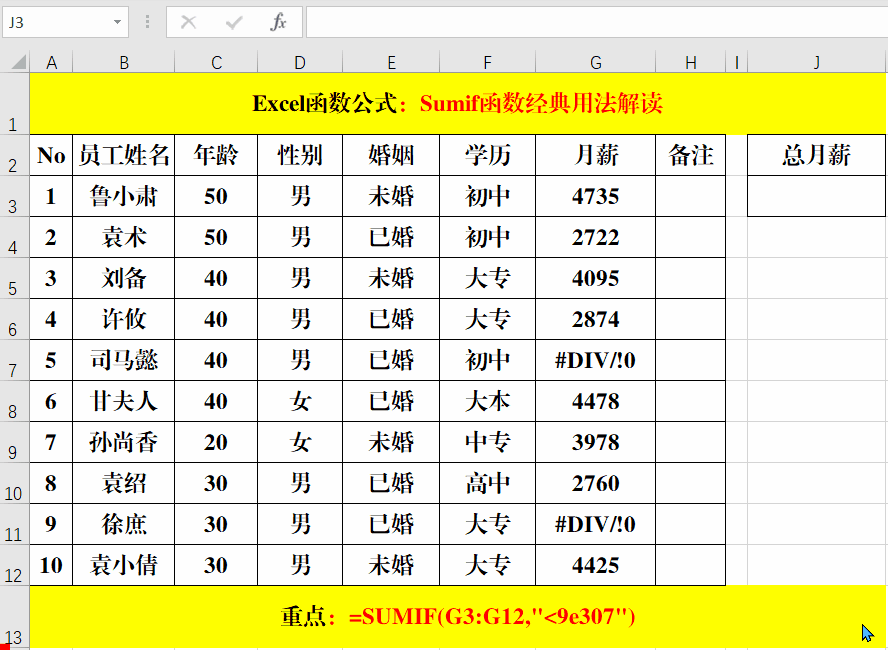Click the gender cell '女' for 甘夫人
Screen dimensions: 888x650
pos(300,401)
